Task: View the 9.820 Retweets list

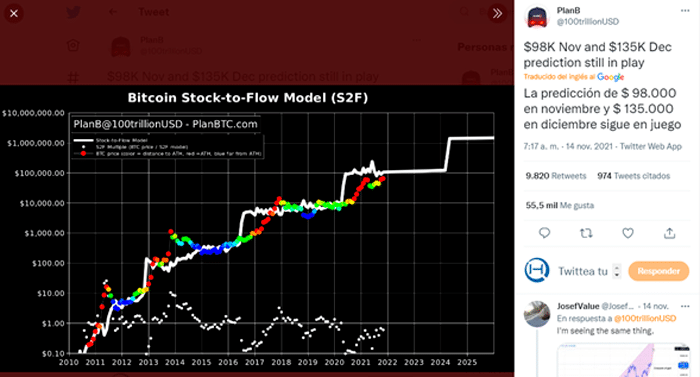Action: 556,176
